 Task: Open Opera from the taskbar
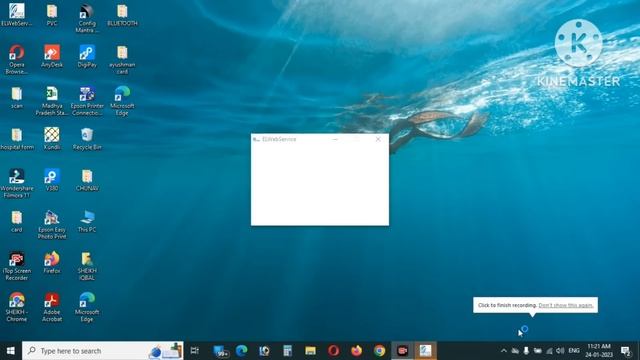(x=333, y=351)
